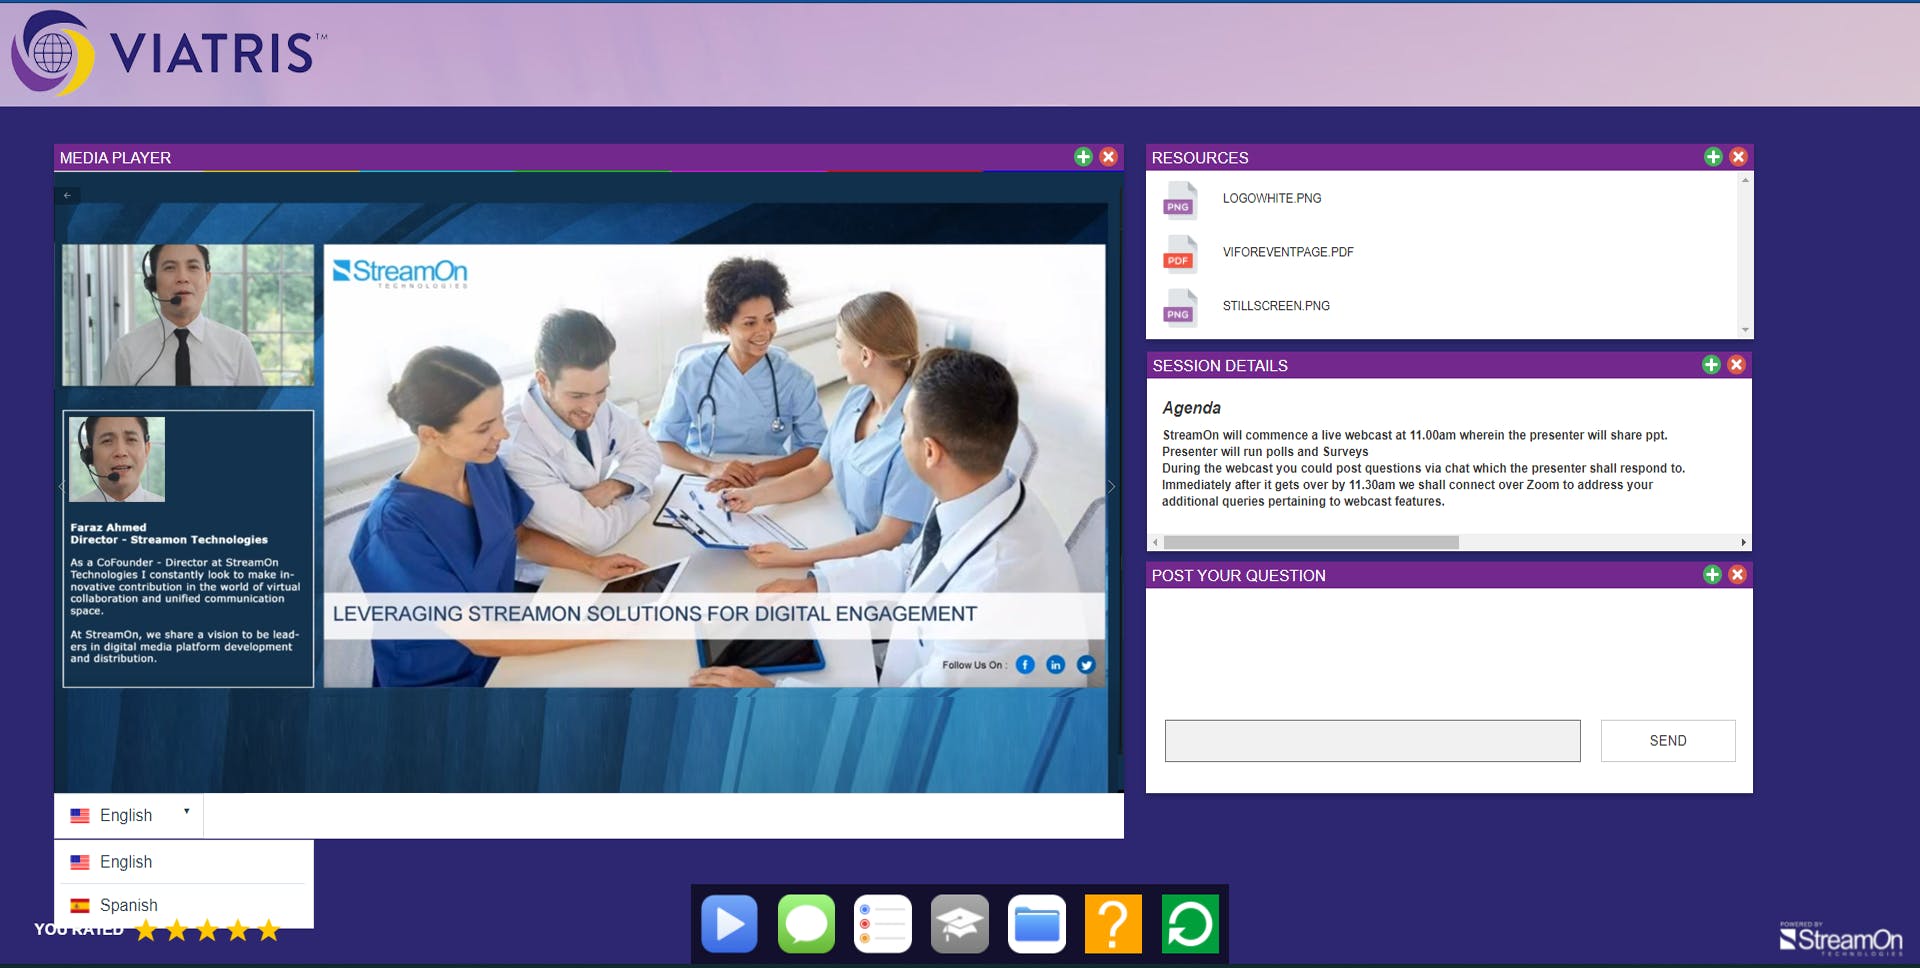Click the green refresh dock icon
This screenshot has width=1920, height=968.
pyautogui.click(x=1190, y=924)
